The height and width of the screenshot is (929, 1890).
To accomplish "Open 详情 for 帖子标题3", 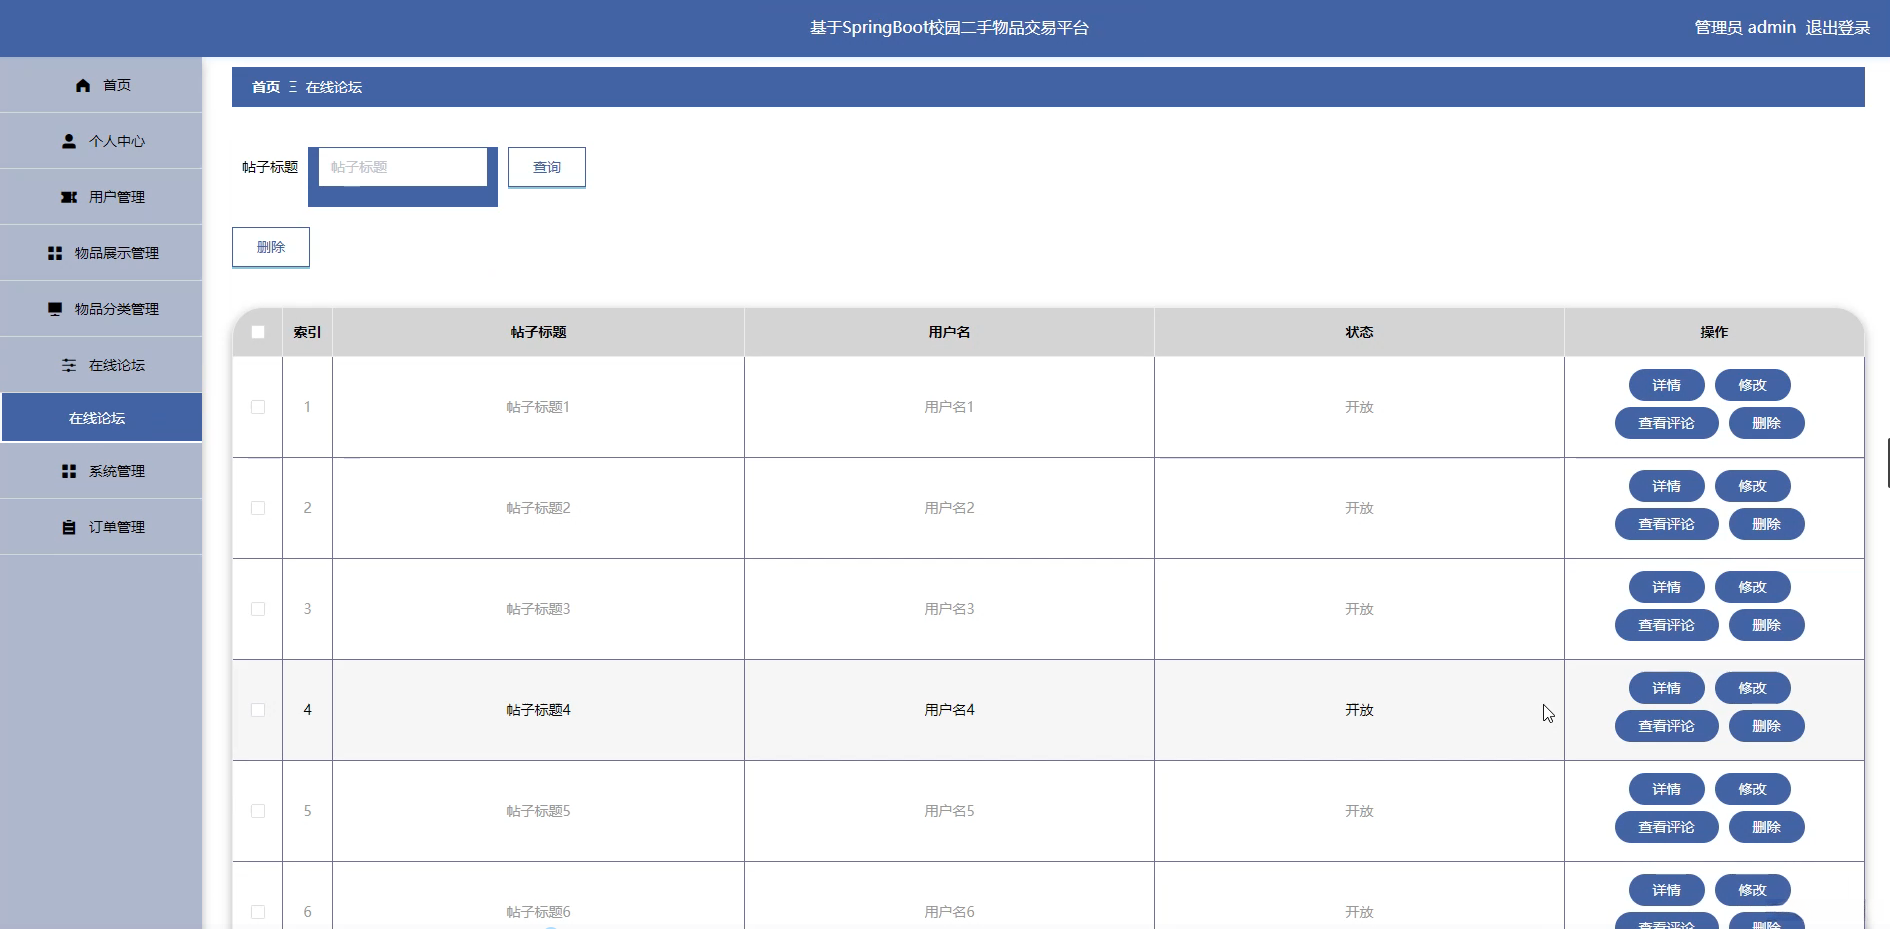I will tap(1667, 587).
